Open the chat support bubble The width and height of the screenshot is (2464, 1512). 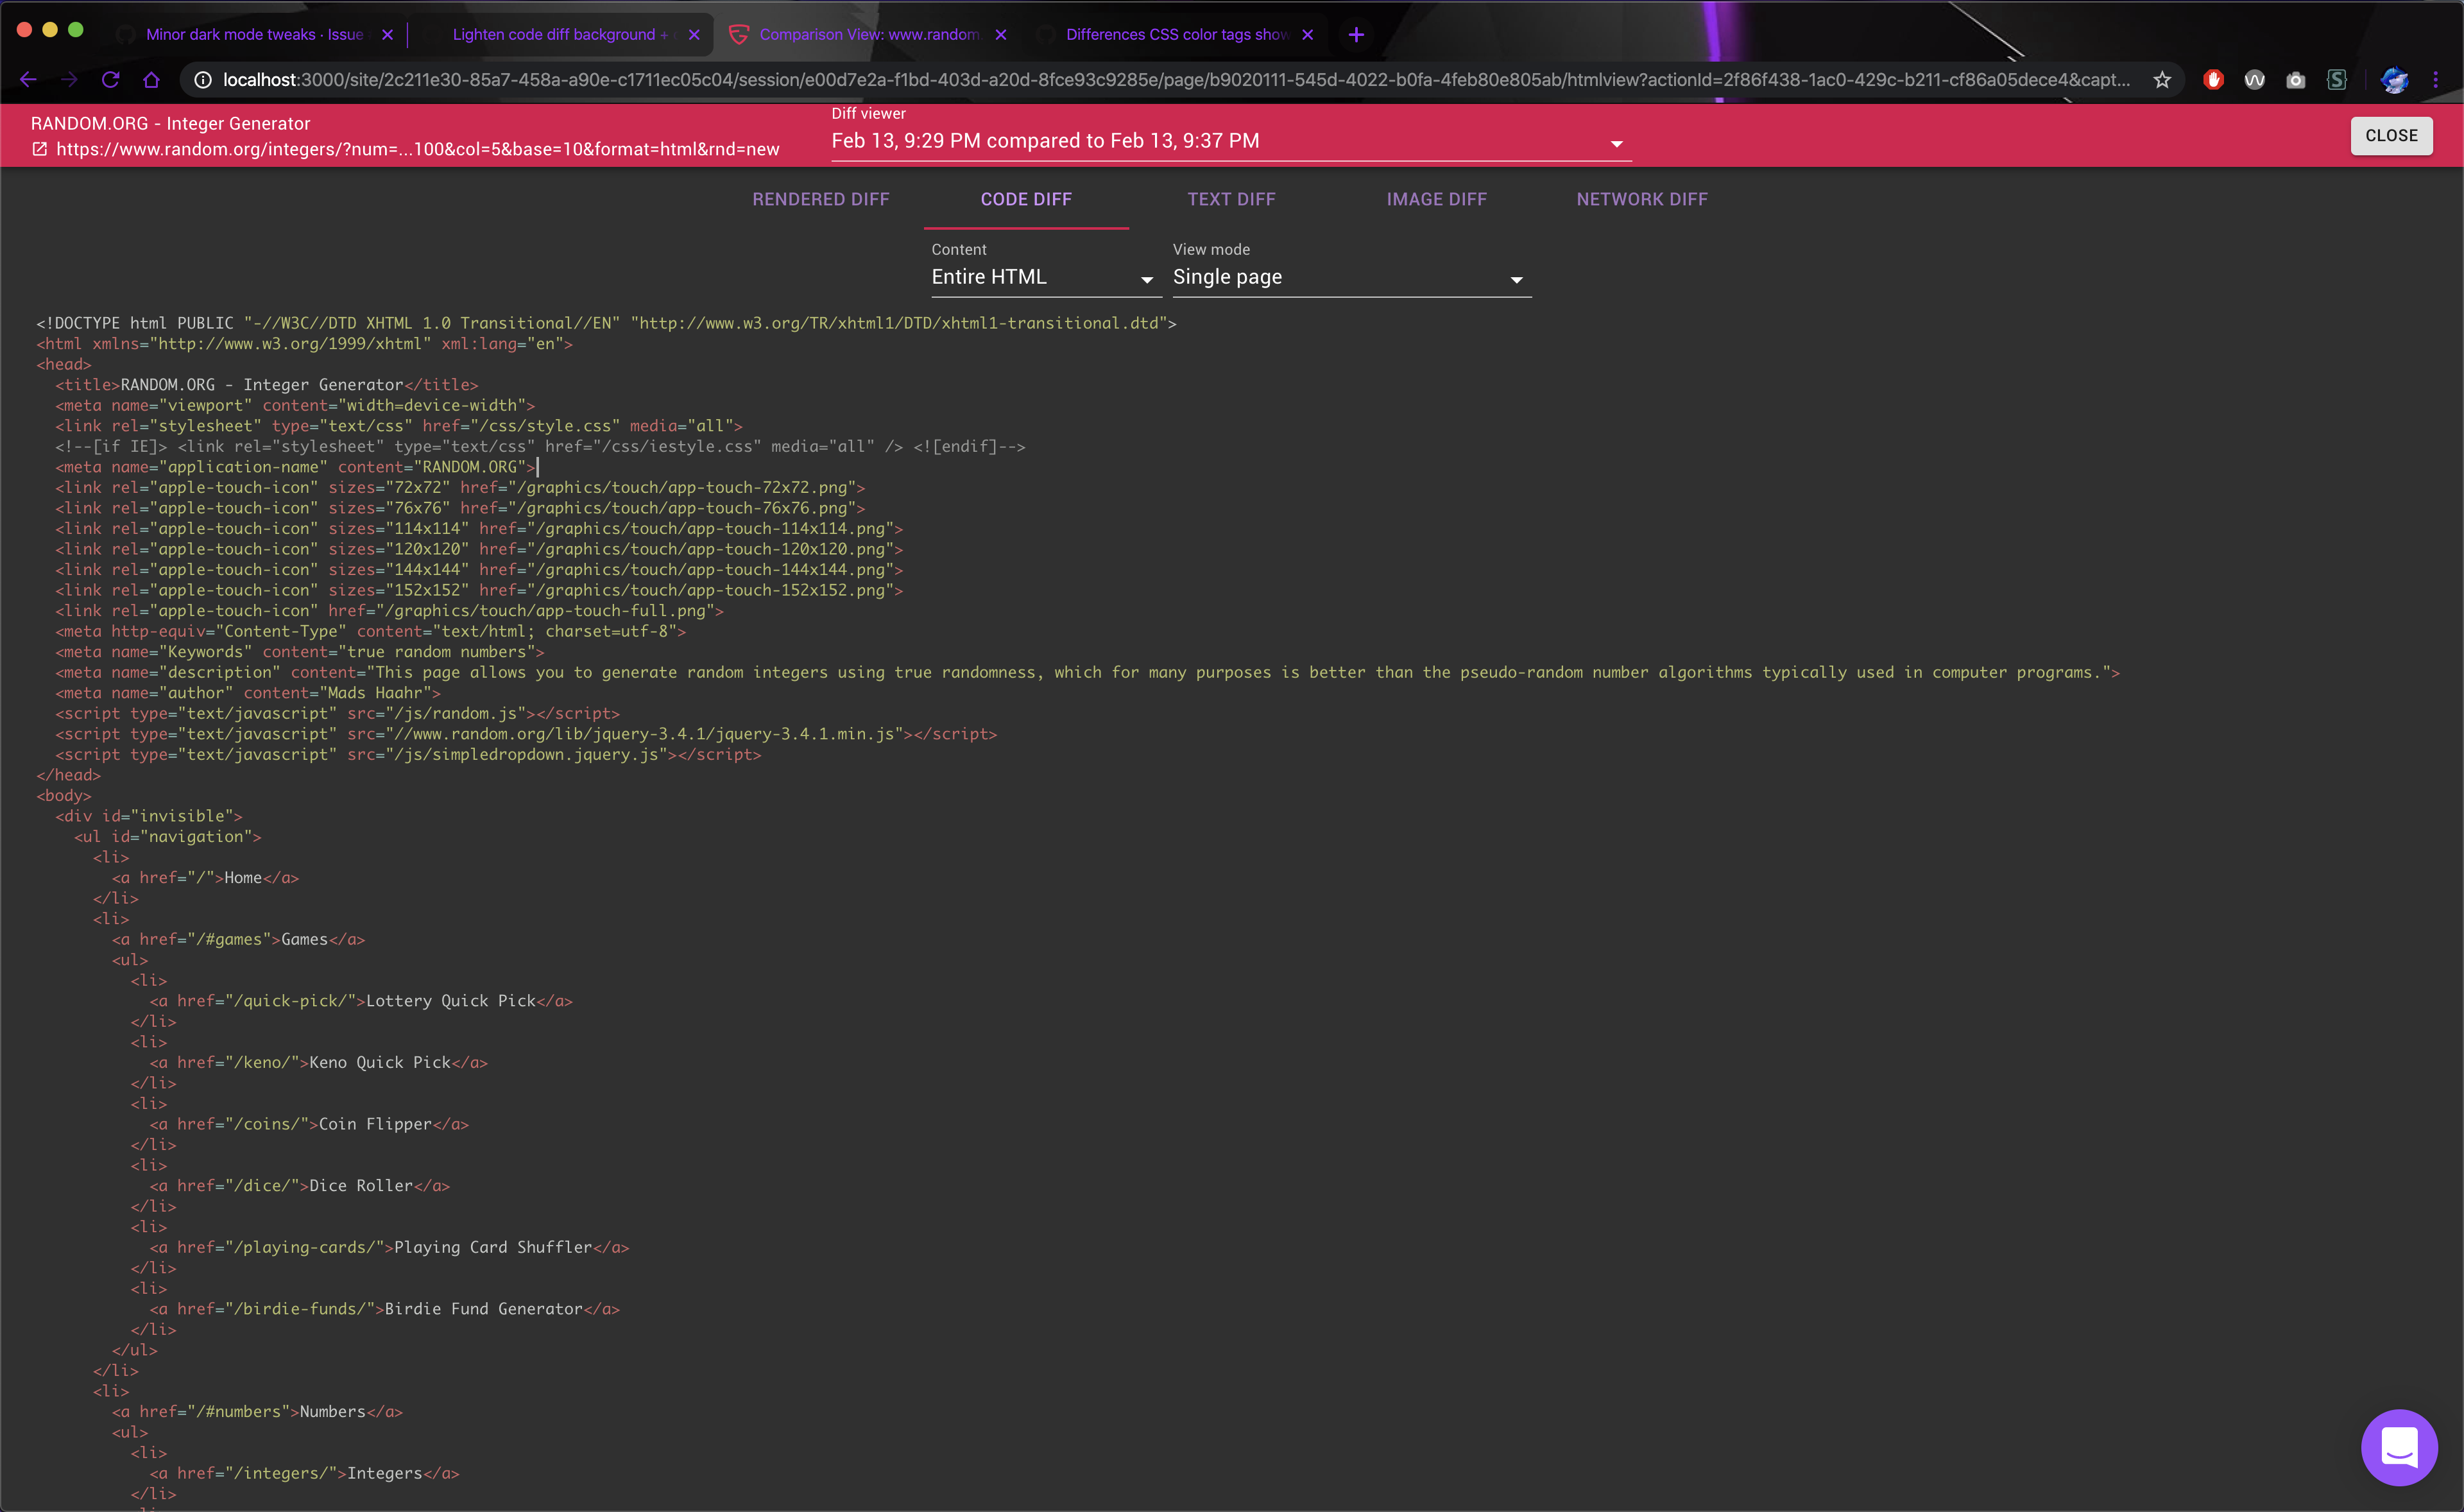click(x=2400, y=1447)
